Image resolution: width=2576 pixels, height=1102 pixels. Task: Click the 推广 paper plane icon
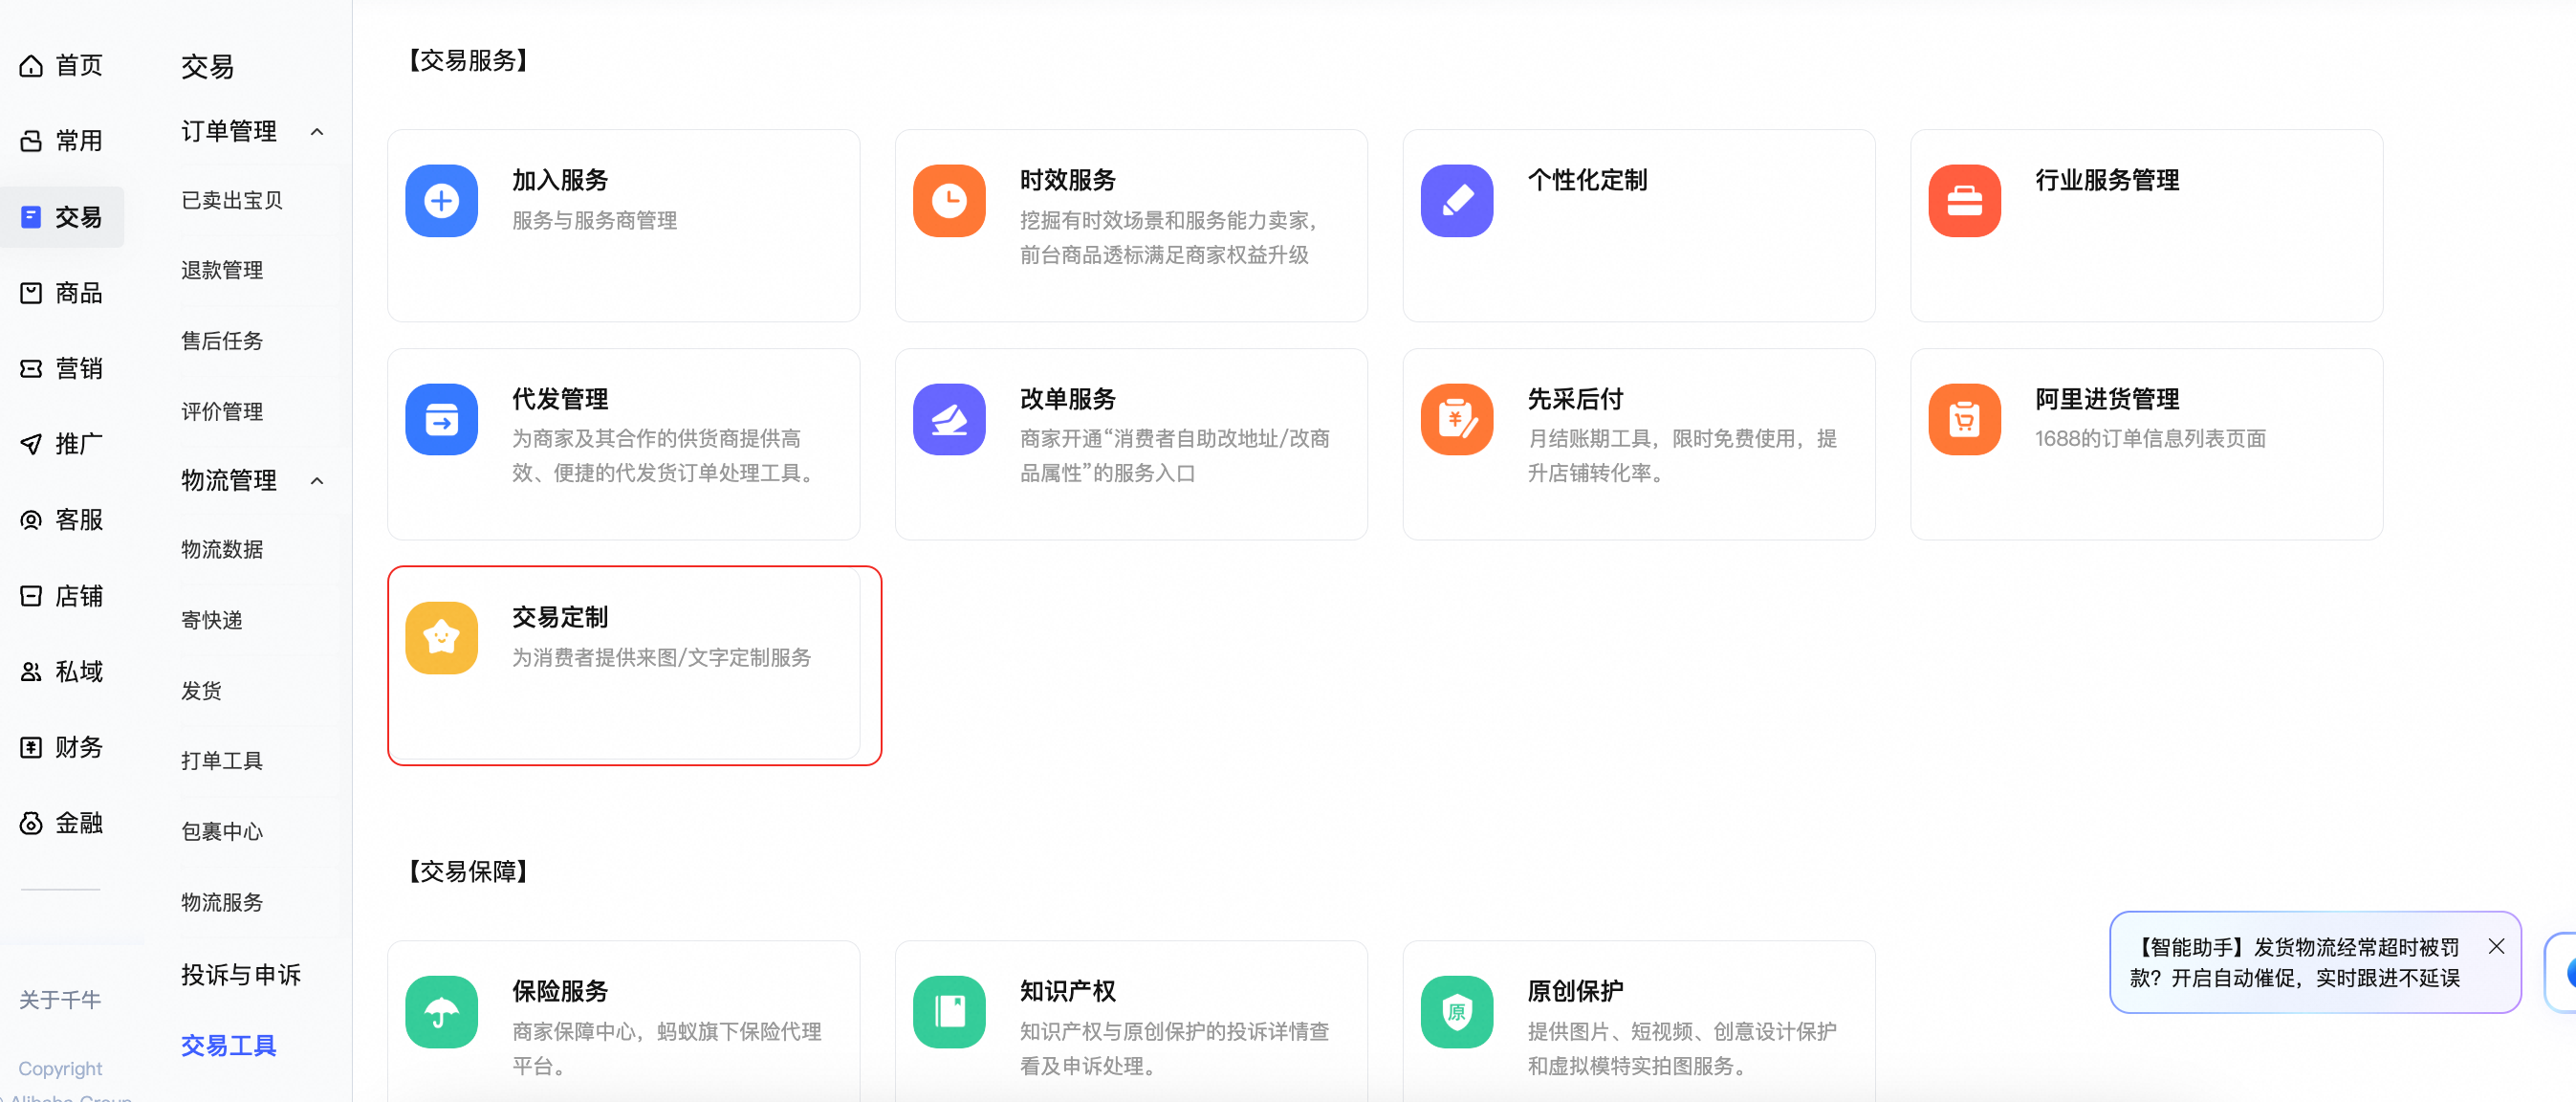click(x=31, y=444)
